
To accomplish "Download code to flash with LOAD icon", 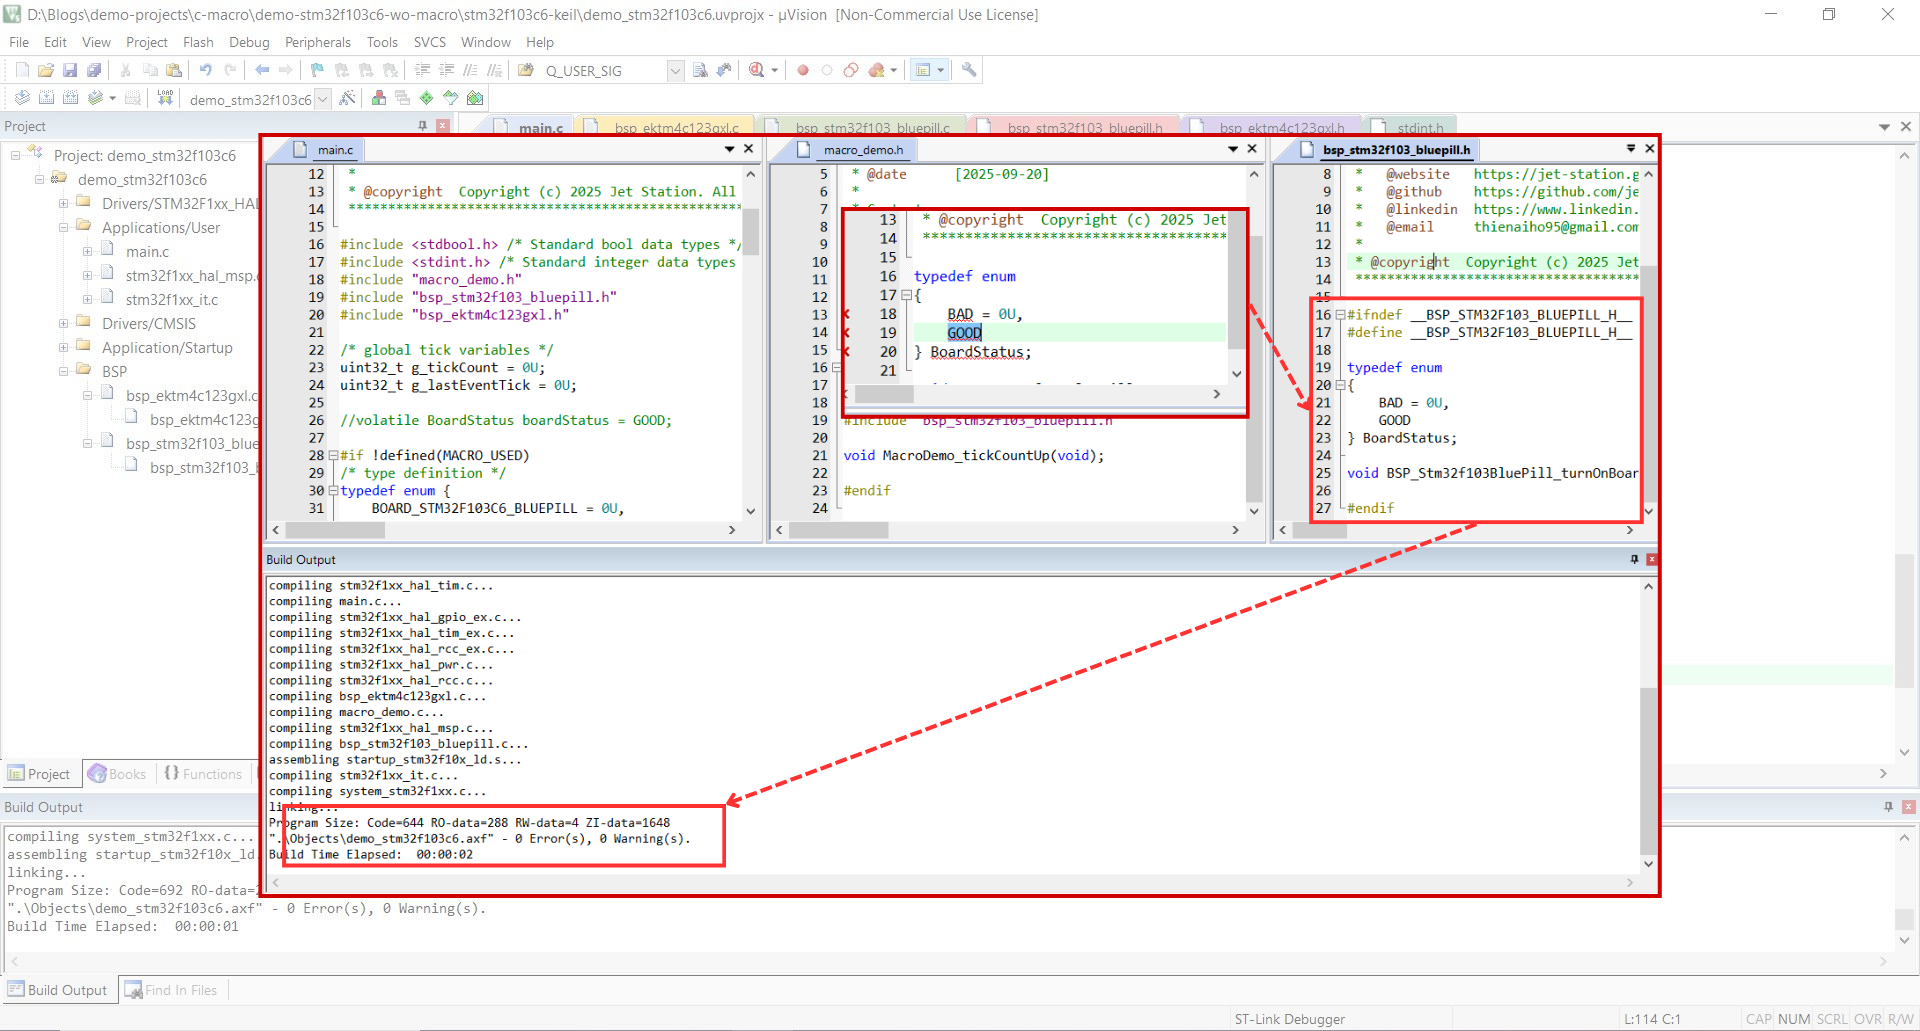I will [x=165, y=98].
